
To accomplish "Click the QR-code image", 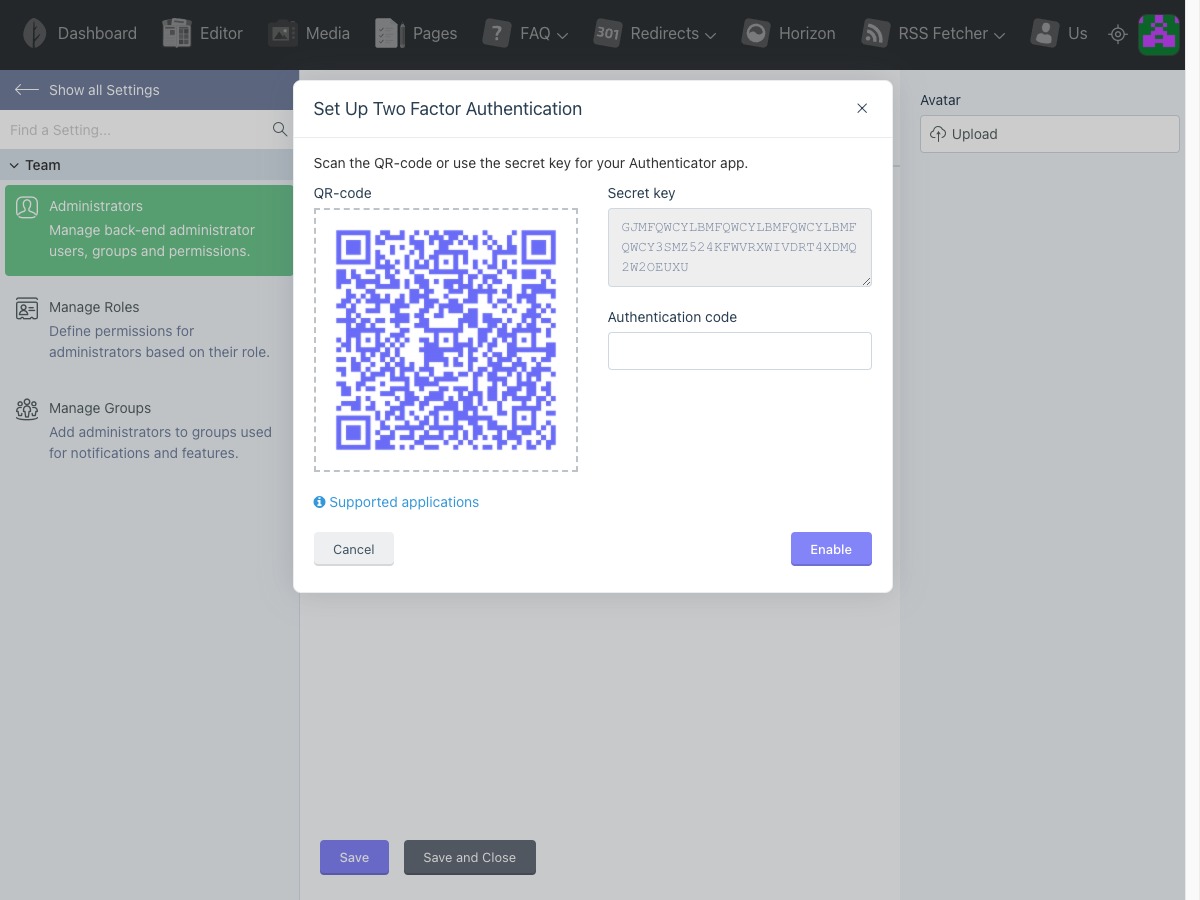I will [446, 340].
